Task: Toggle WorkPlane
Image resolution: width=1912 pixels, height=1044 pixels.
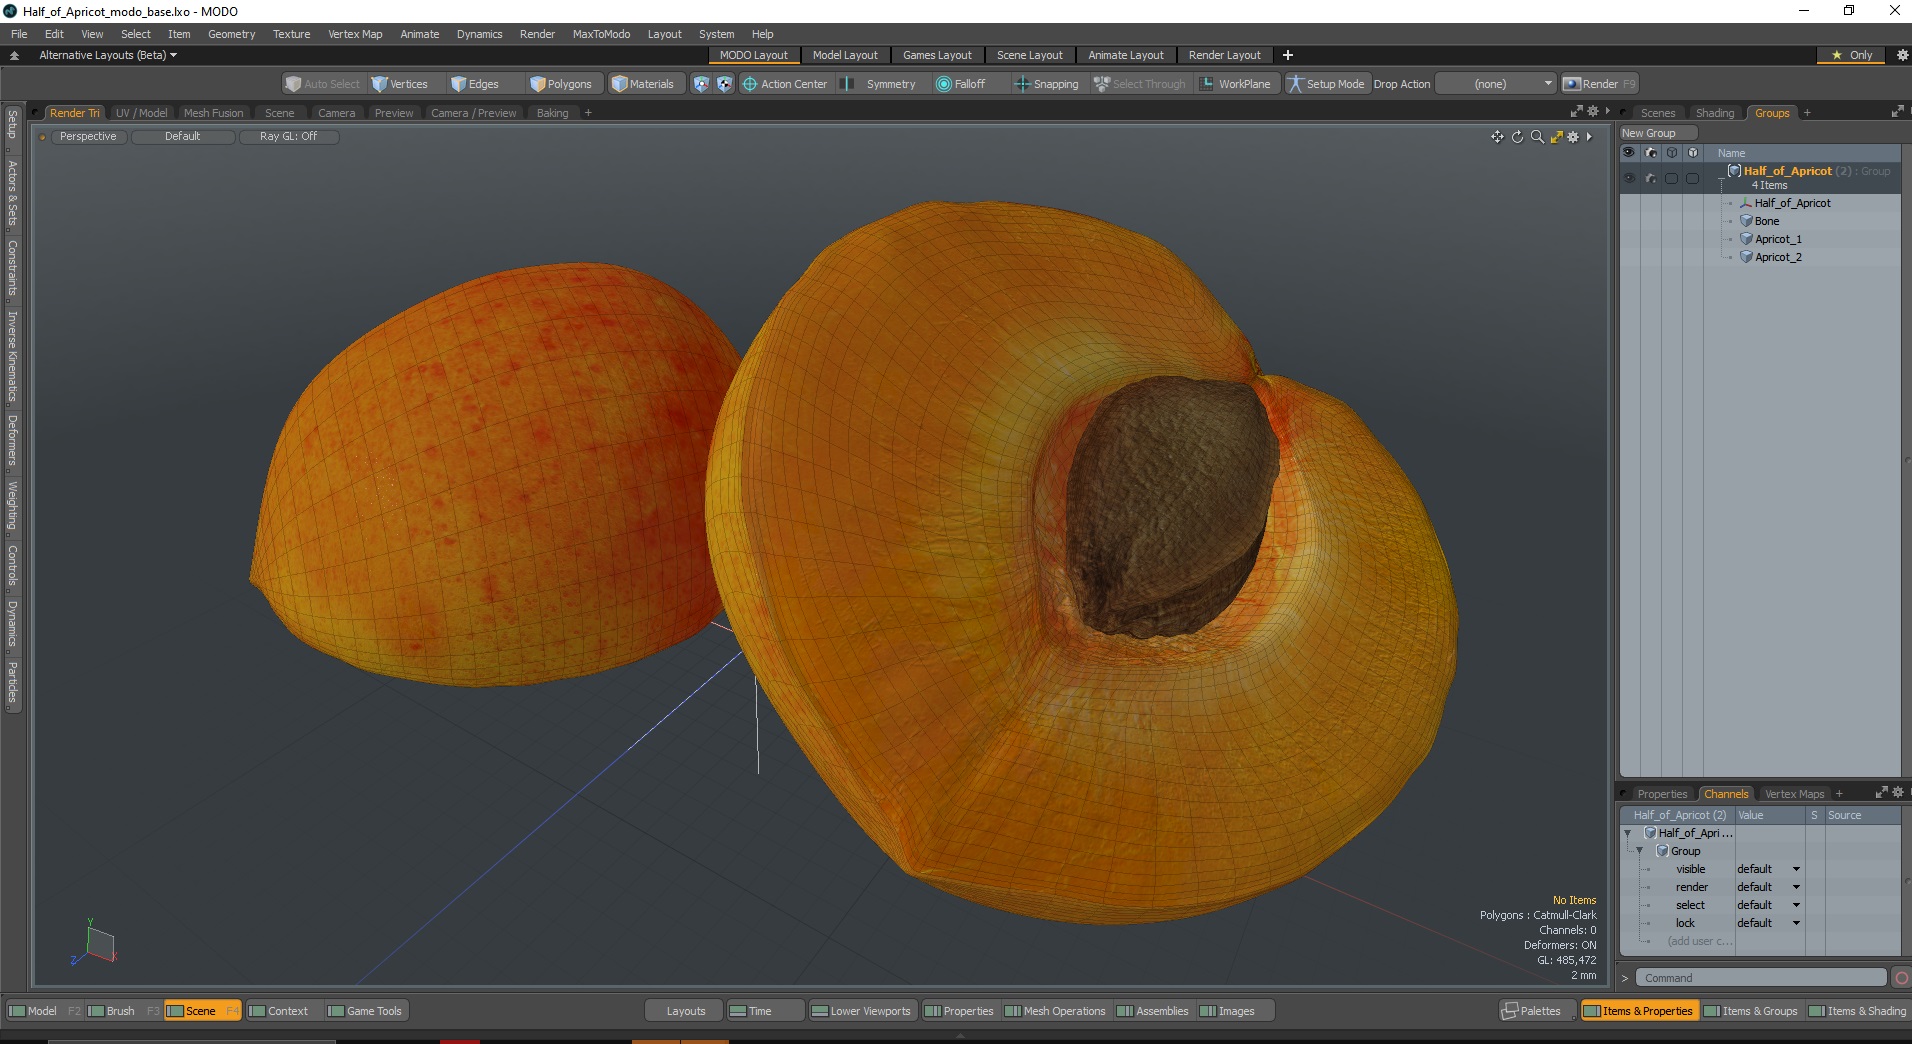Action: (1235, 84)
